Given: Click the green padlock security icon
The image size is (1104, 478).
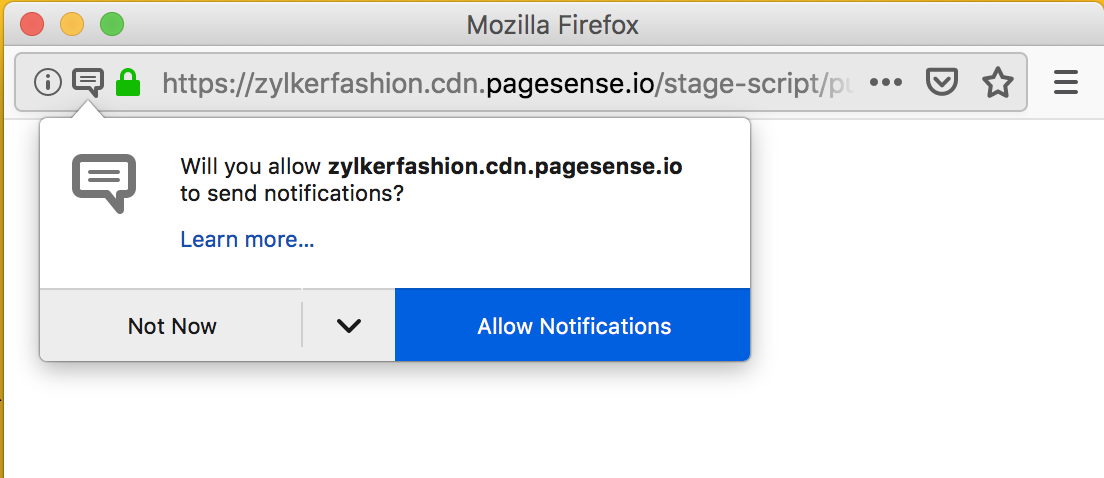Looking at the screenshot, I should coord(128,82).
